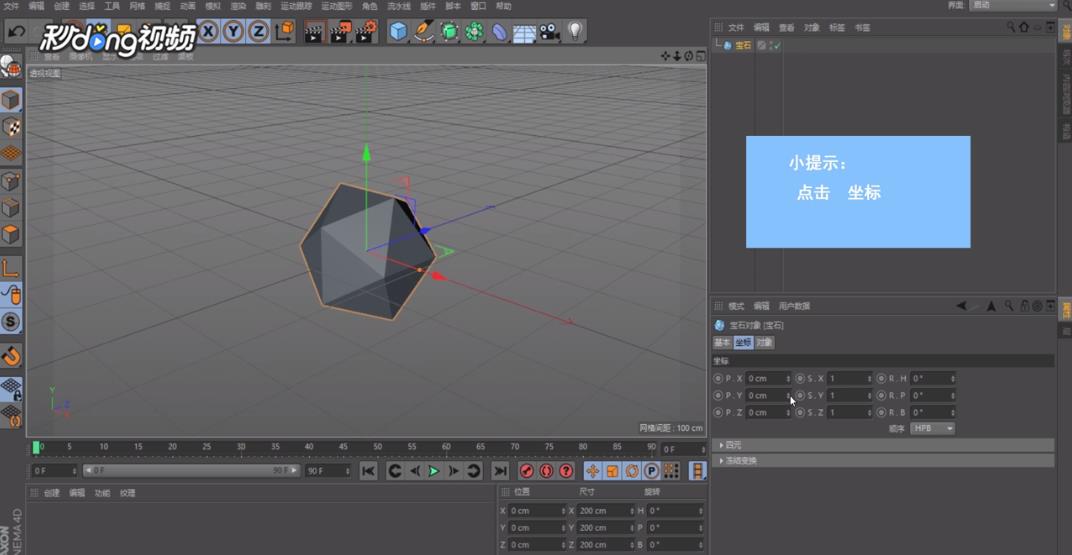Select the checkered texture mode icon
Image resolution: width=1072 pixels, height=555 pixels.
point(11,127)
